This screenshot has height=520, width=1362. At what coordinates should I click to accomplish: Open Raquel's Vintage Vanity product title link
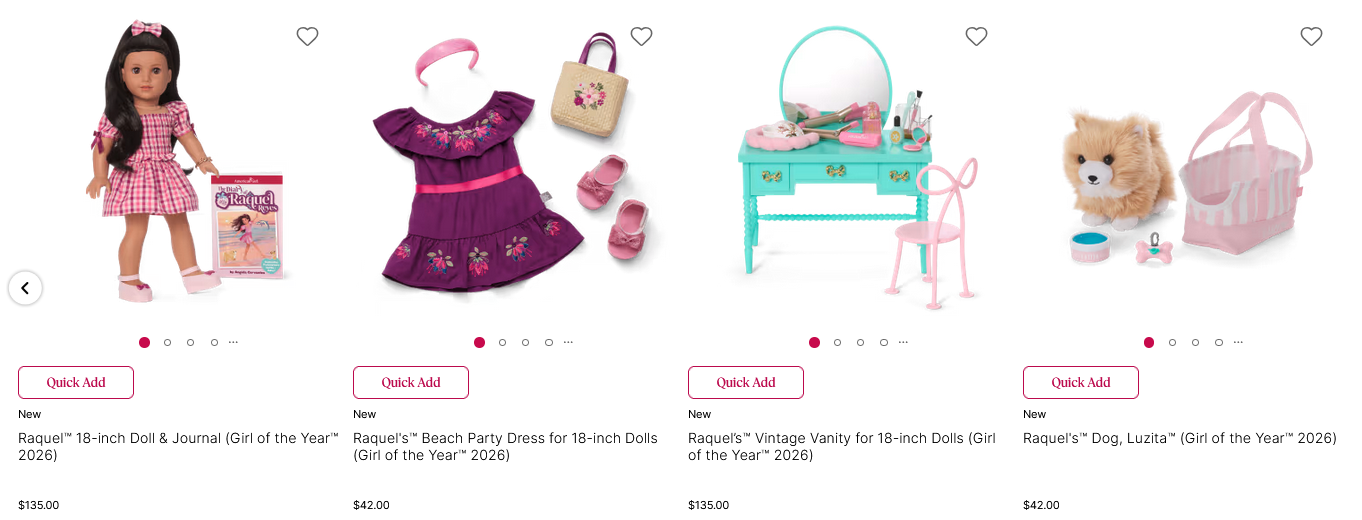click(842, 447)
